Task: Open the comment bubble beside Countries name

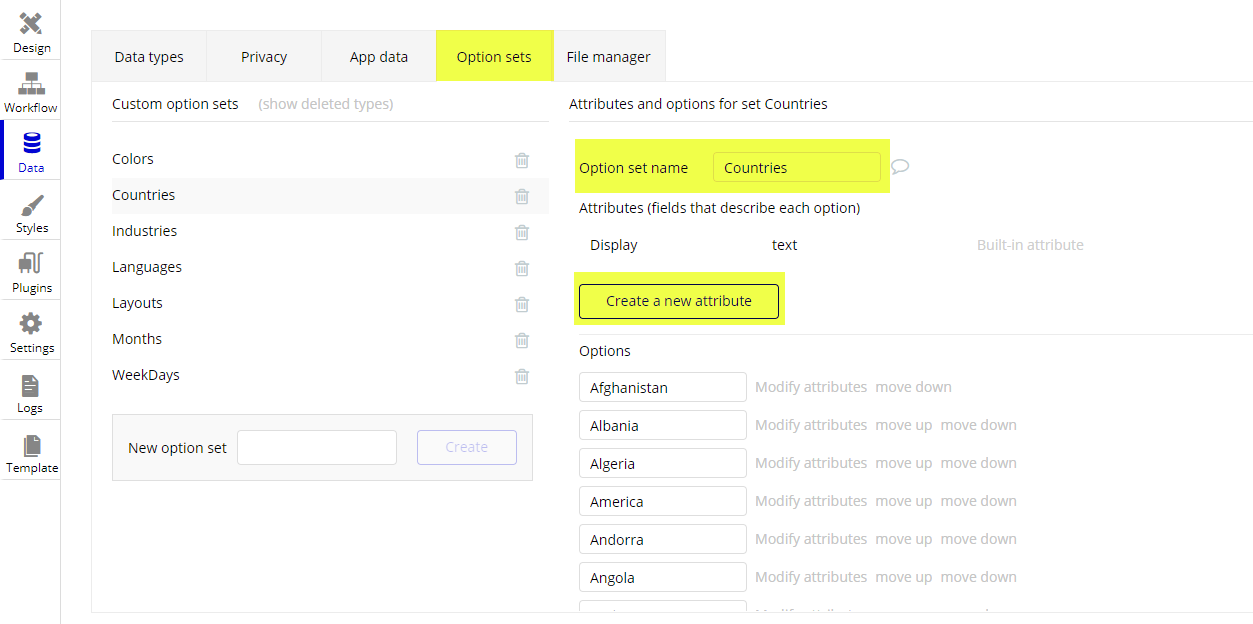Action: [899, 166]
